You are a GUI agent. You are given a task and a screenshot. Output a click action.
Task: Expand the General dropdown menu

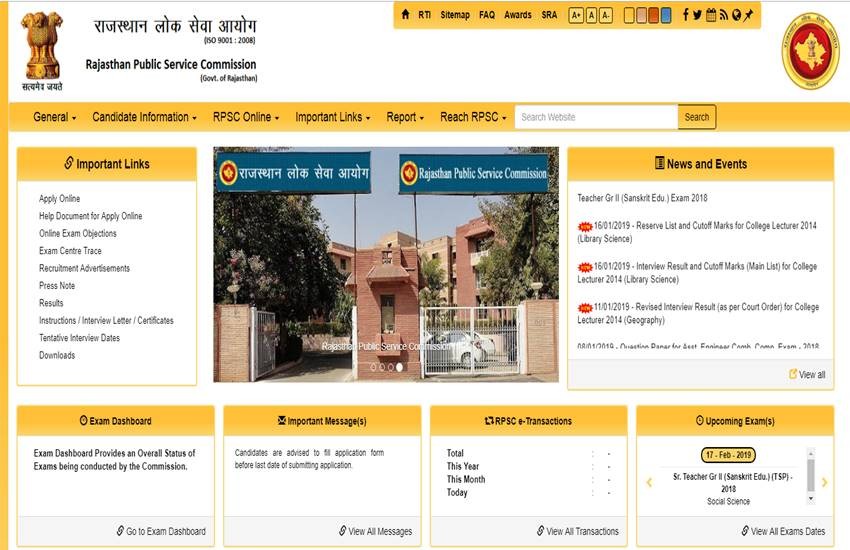[x=54, y=117]
